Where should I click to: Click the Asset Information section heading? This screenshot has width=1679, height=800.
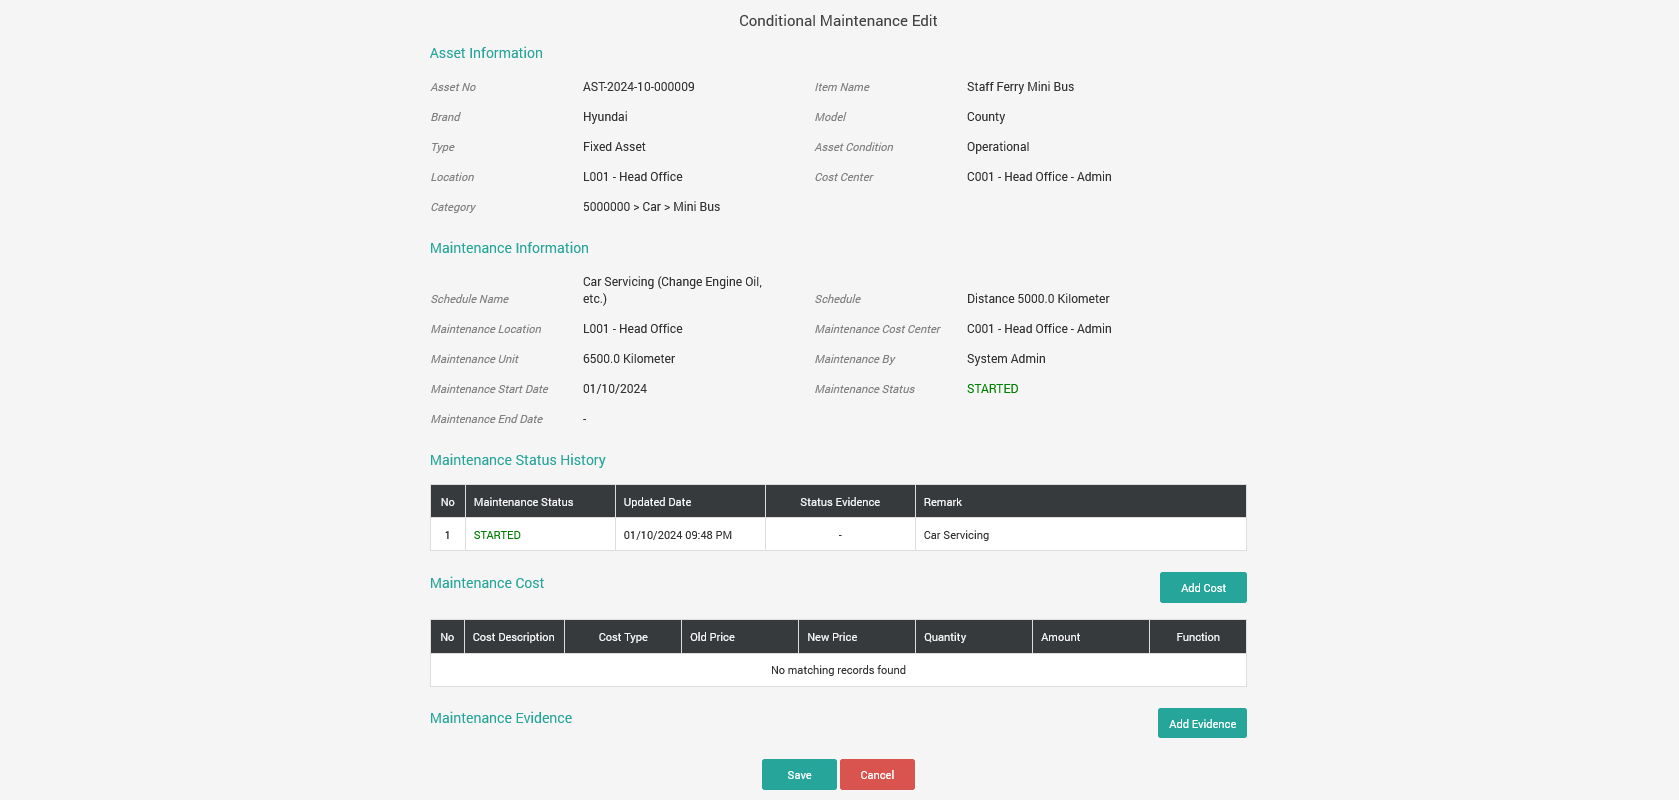[486, 53]
